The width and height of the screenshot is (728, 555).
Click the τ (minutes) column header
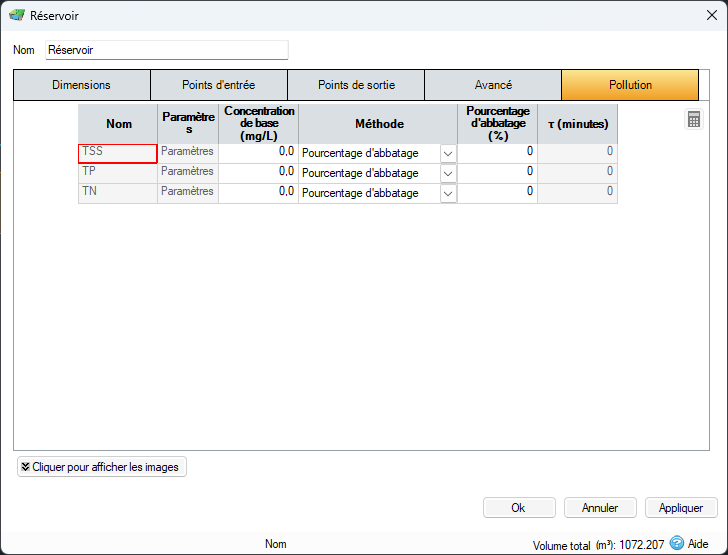(x=578, y=124)
